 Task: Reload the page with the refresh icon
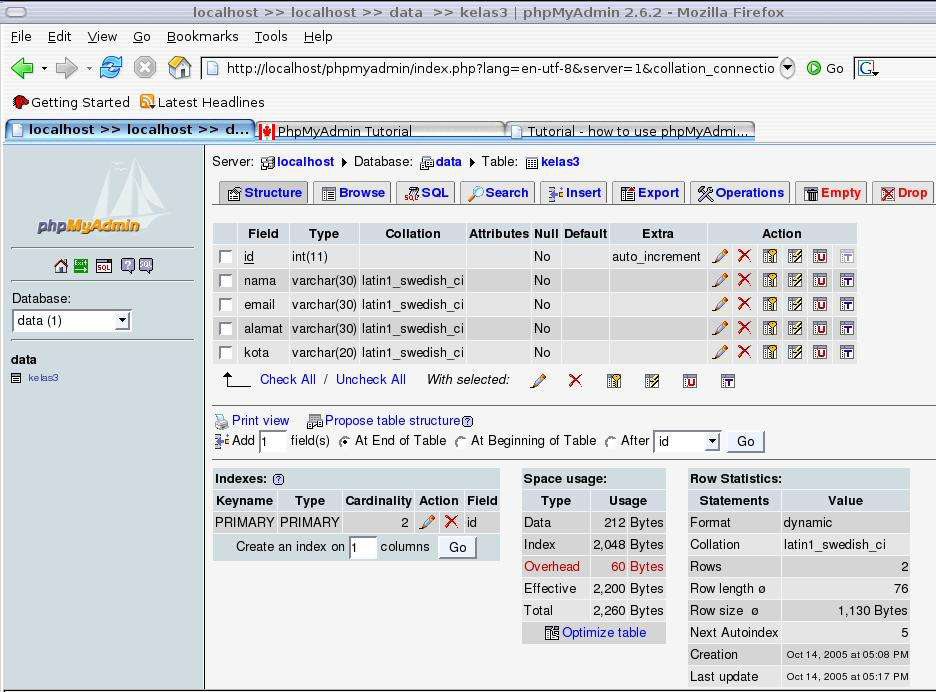click(111, 67)
